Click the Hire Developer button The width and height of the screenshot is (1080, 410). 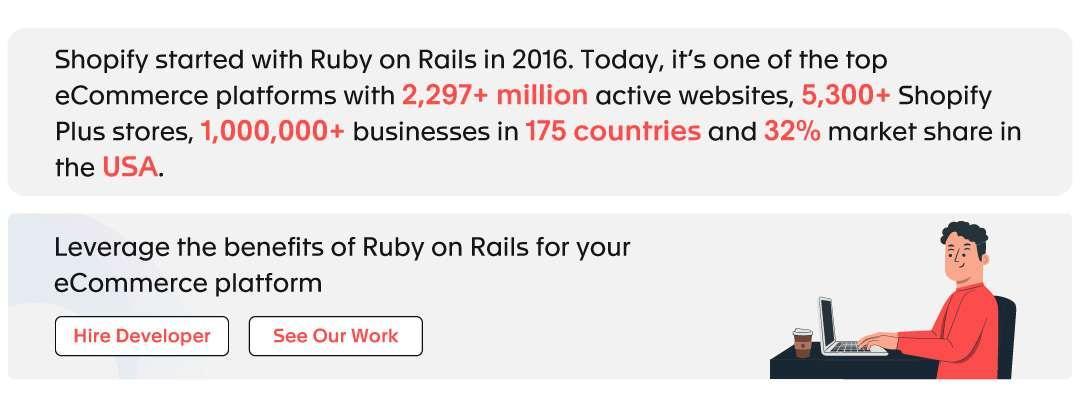coord(142,336)
